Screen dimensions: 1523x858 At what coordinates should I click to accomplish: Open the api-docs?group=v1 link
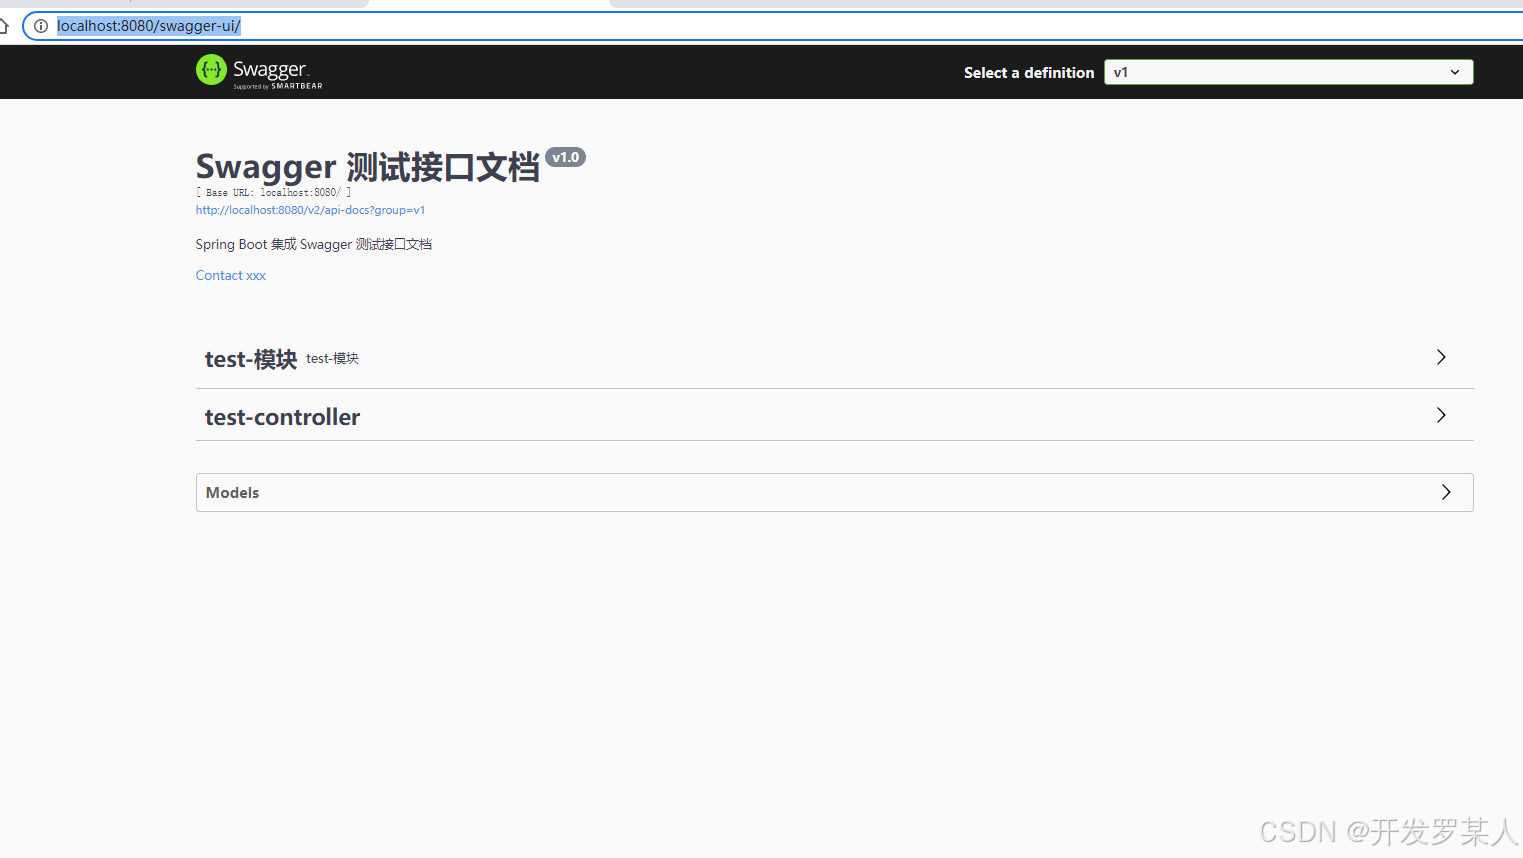point(310,210)
